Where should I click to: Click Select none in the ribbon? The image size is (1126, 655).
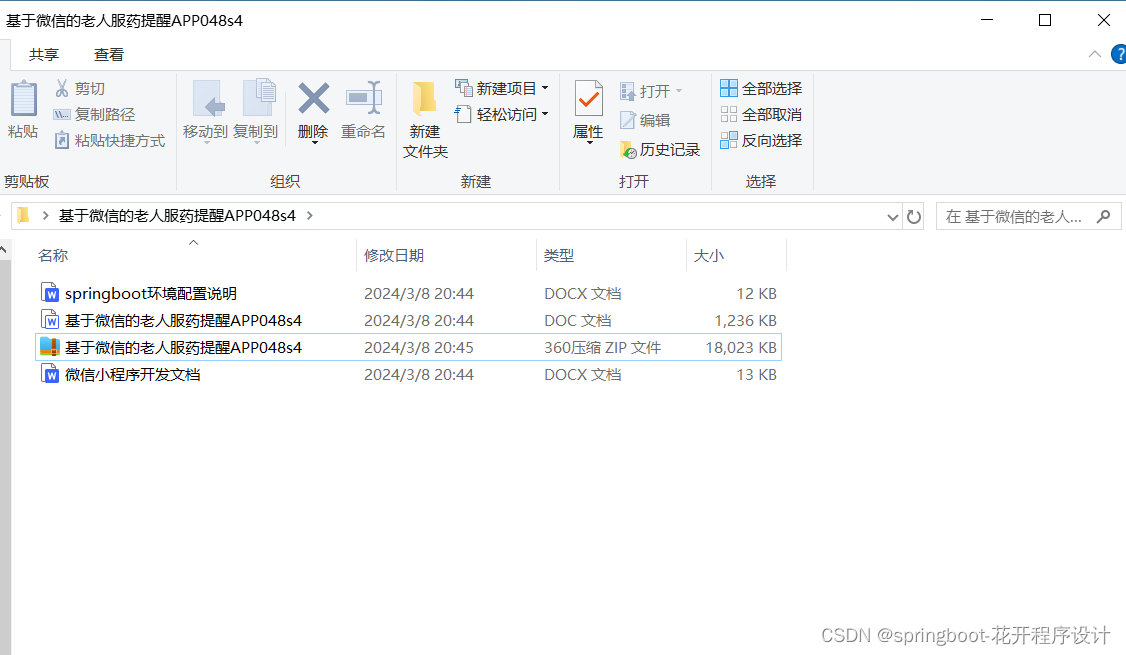(x=760, y=114)
